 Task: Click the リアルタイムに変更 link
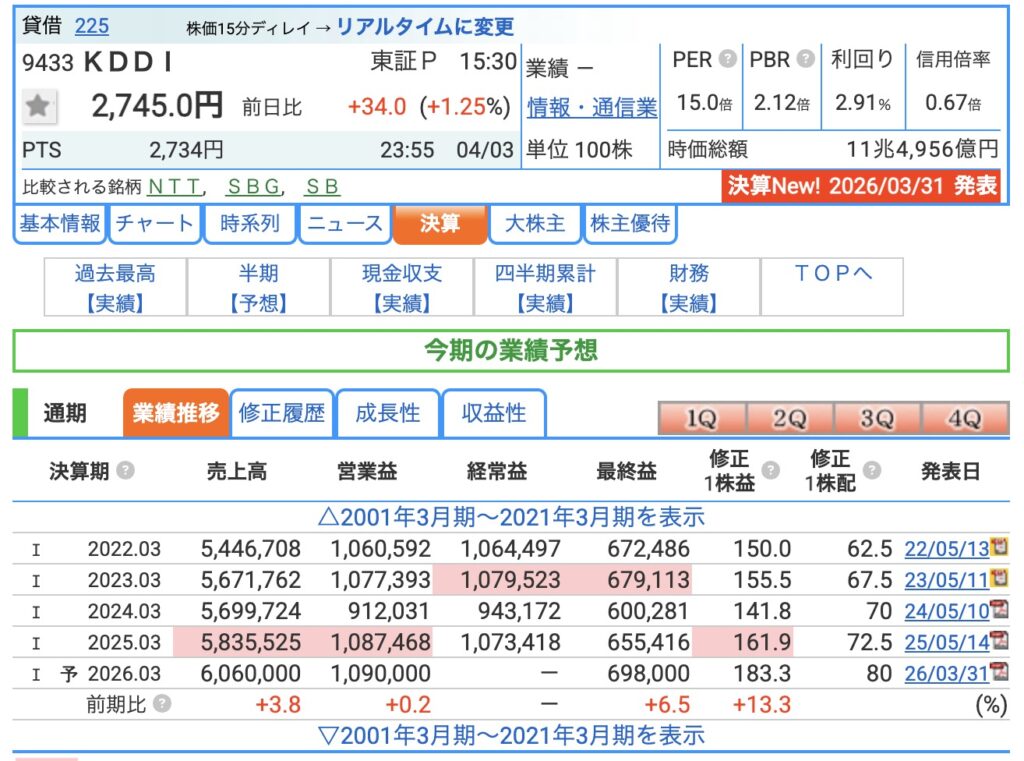pyautogui.click(x=425, y=27)
